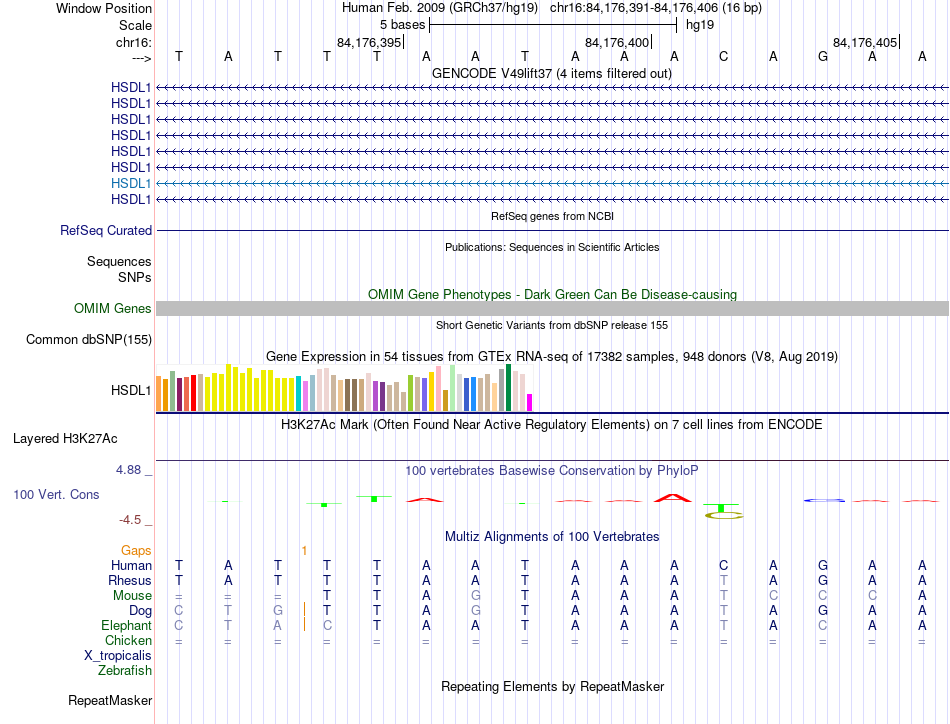Click the red PhyloP conservation peak logo
Screen dimensions: 950x724
tap(673, 498)
